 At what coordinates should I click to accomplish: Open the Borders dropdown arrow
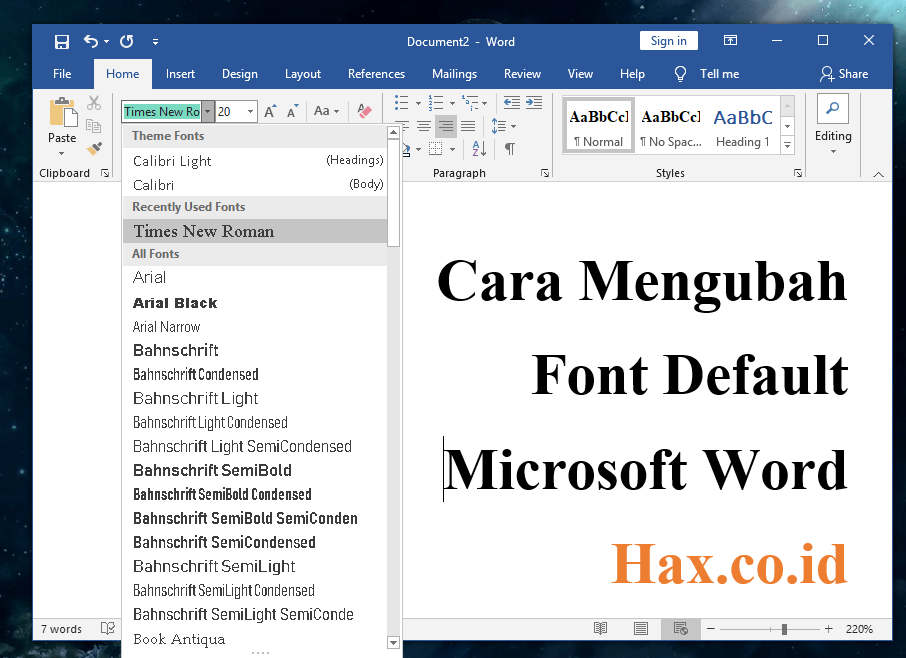point(452,149)
